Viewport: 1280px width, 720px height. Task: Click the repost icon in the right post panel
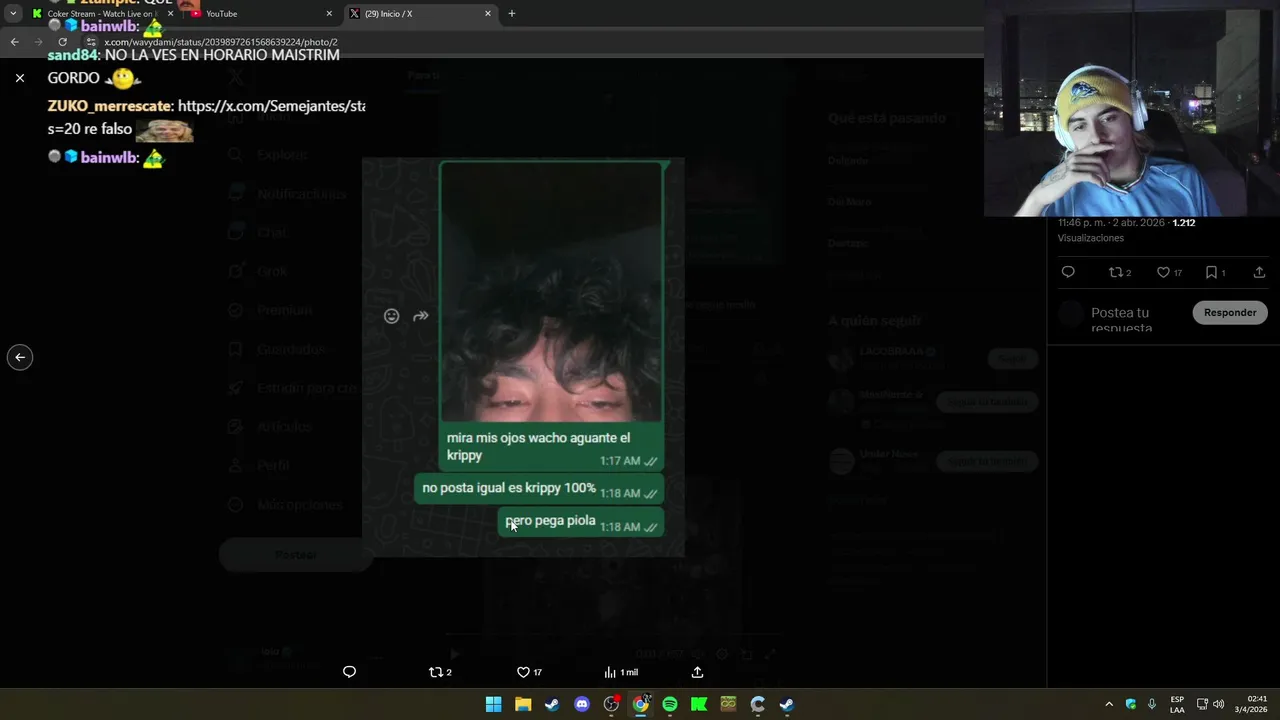(1120, 272)
